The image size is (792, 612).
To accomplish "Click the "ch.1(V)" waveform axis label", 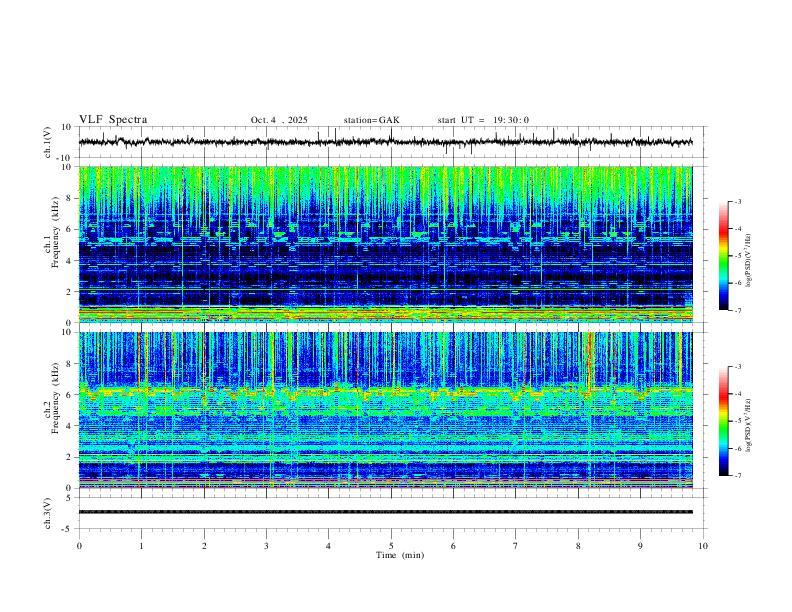I will coord(48,142).
